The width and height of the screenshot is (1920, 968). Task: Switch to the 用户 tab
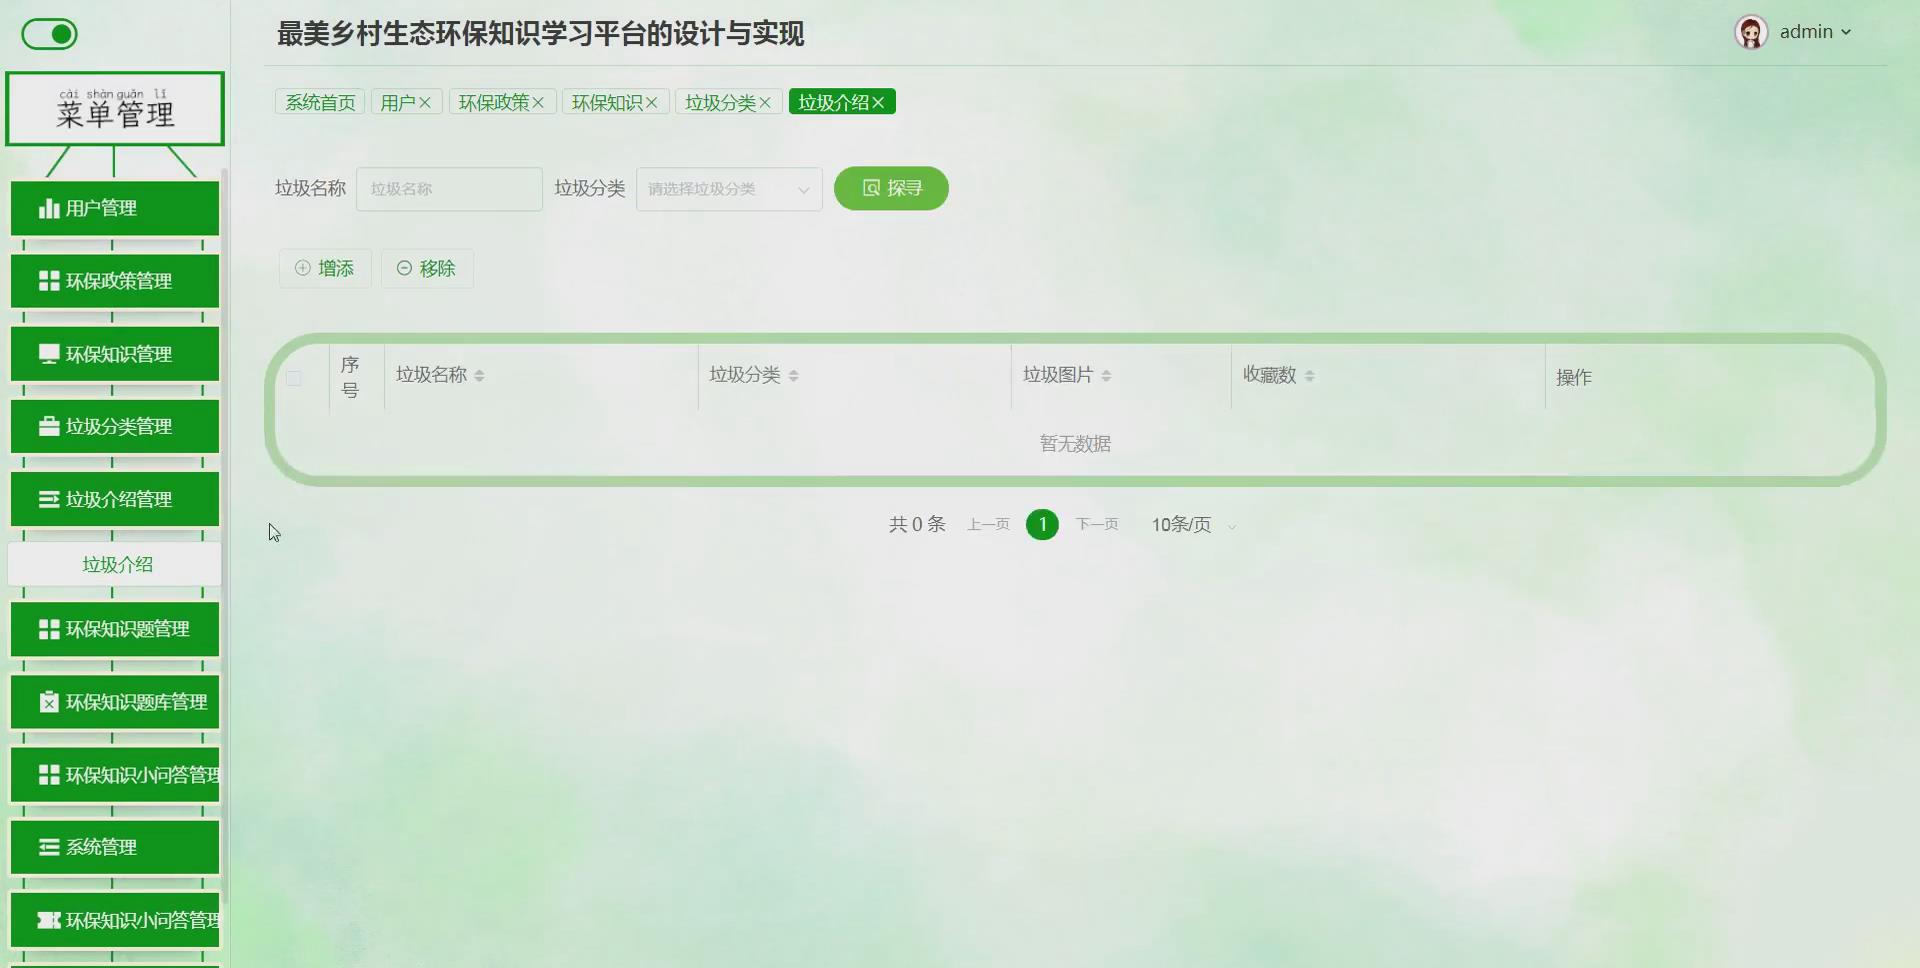coord(397,102)
